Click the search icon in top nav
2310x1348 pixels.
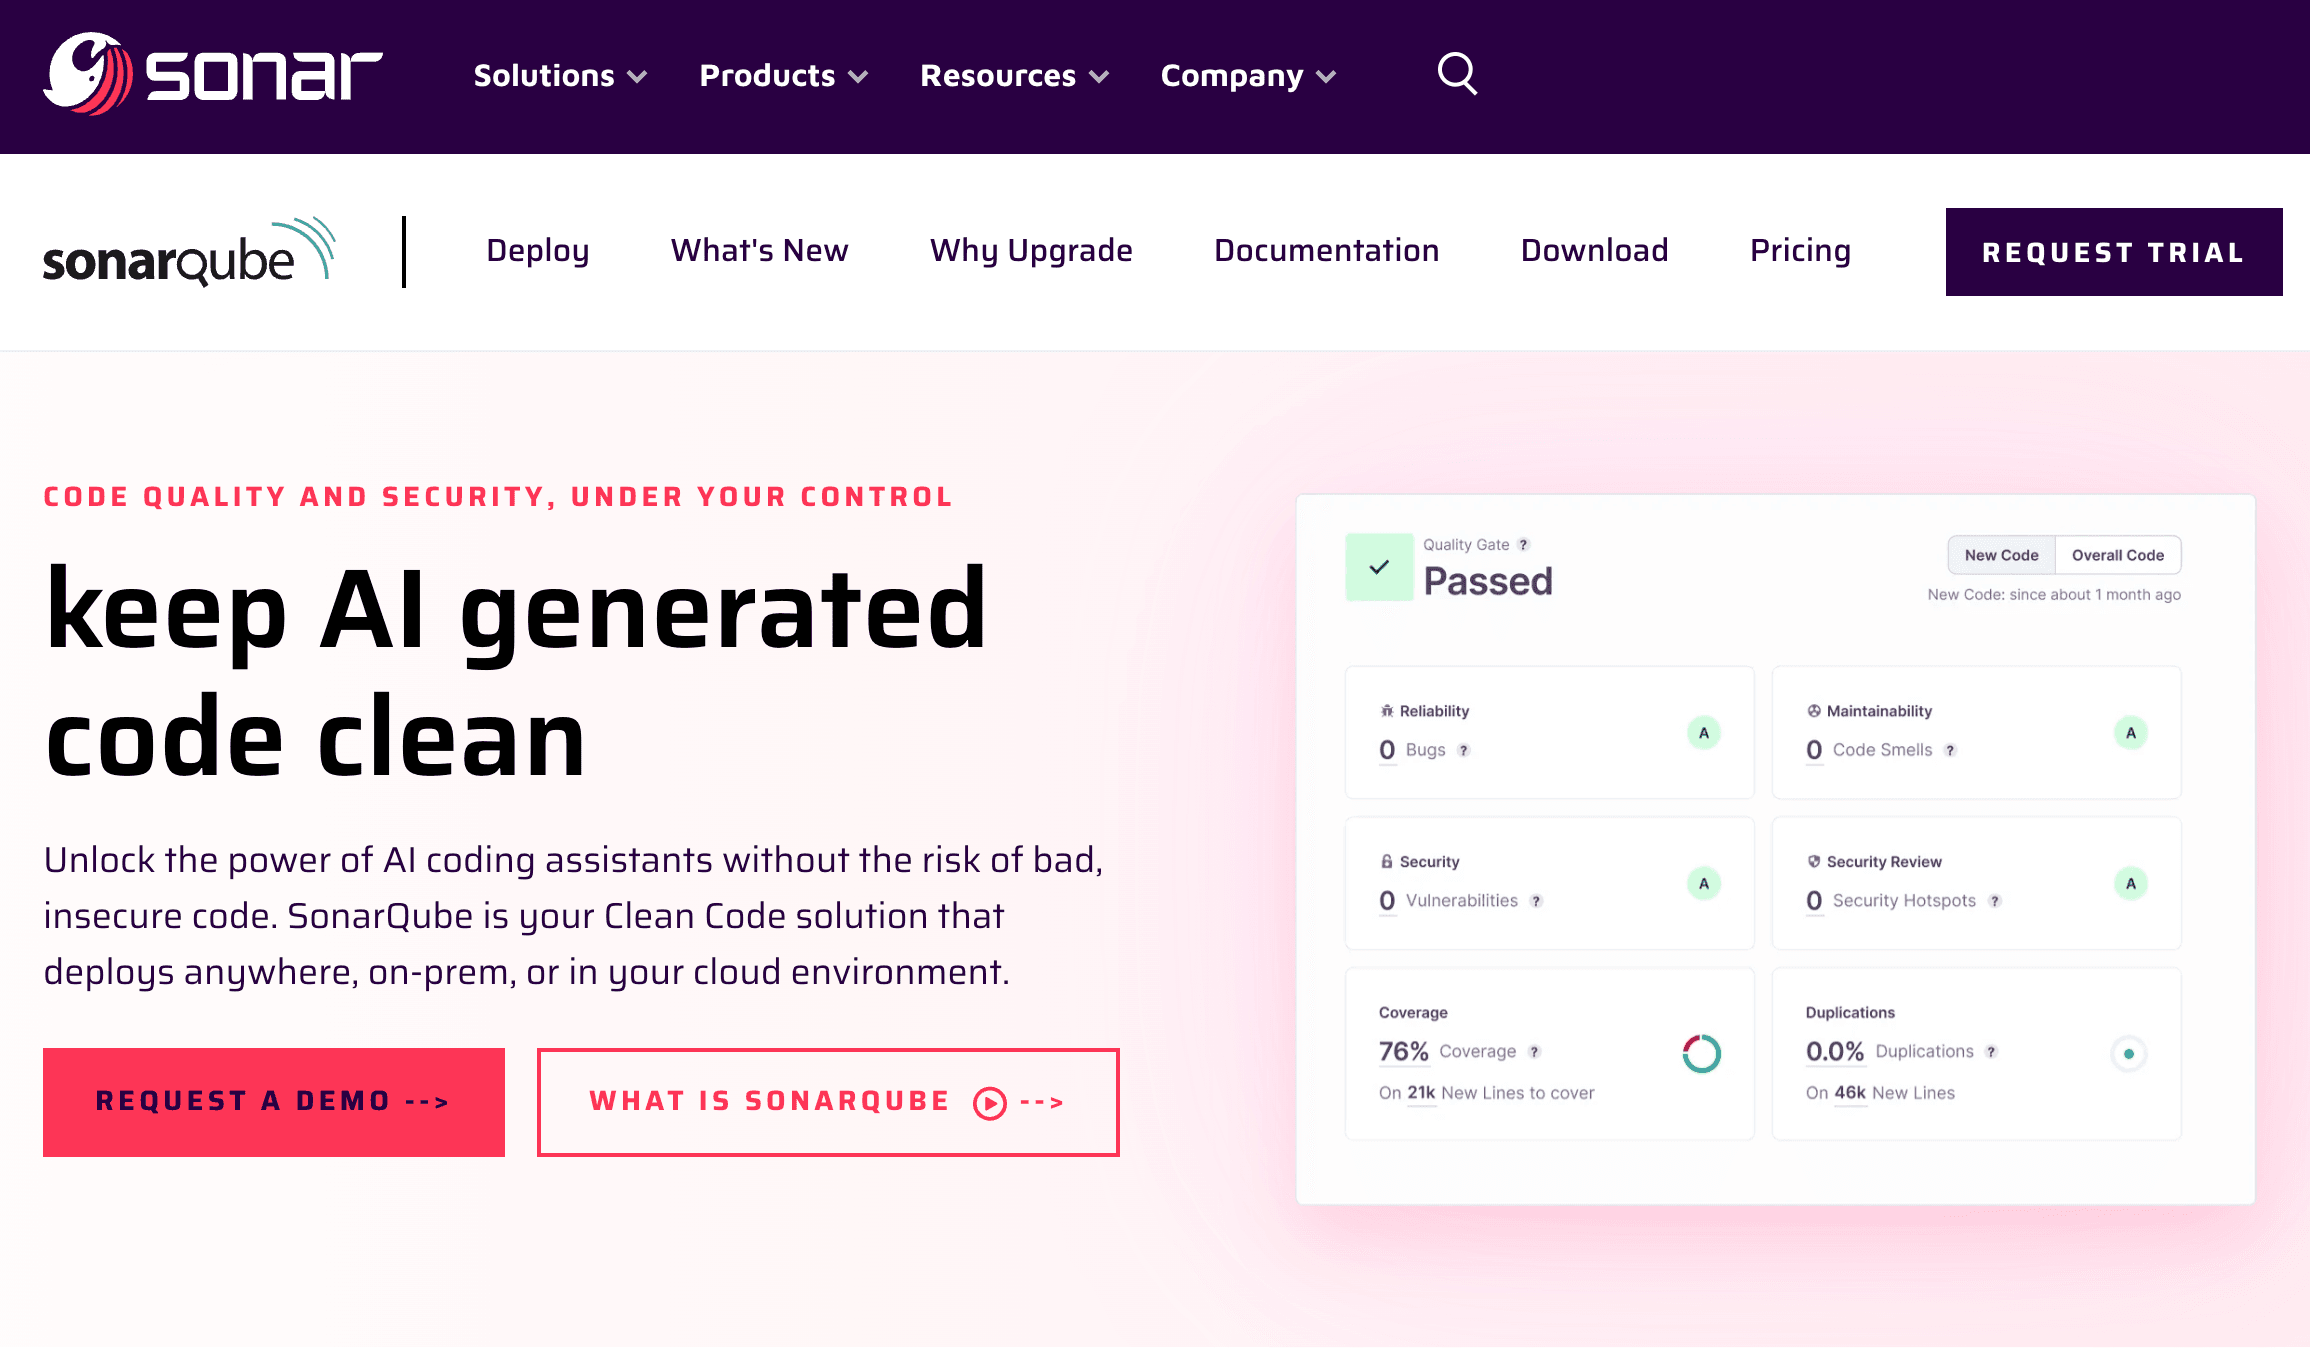tap(1457, 74)
